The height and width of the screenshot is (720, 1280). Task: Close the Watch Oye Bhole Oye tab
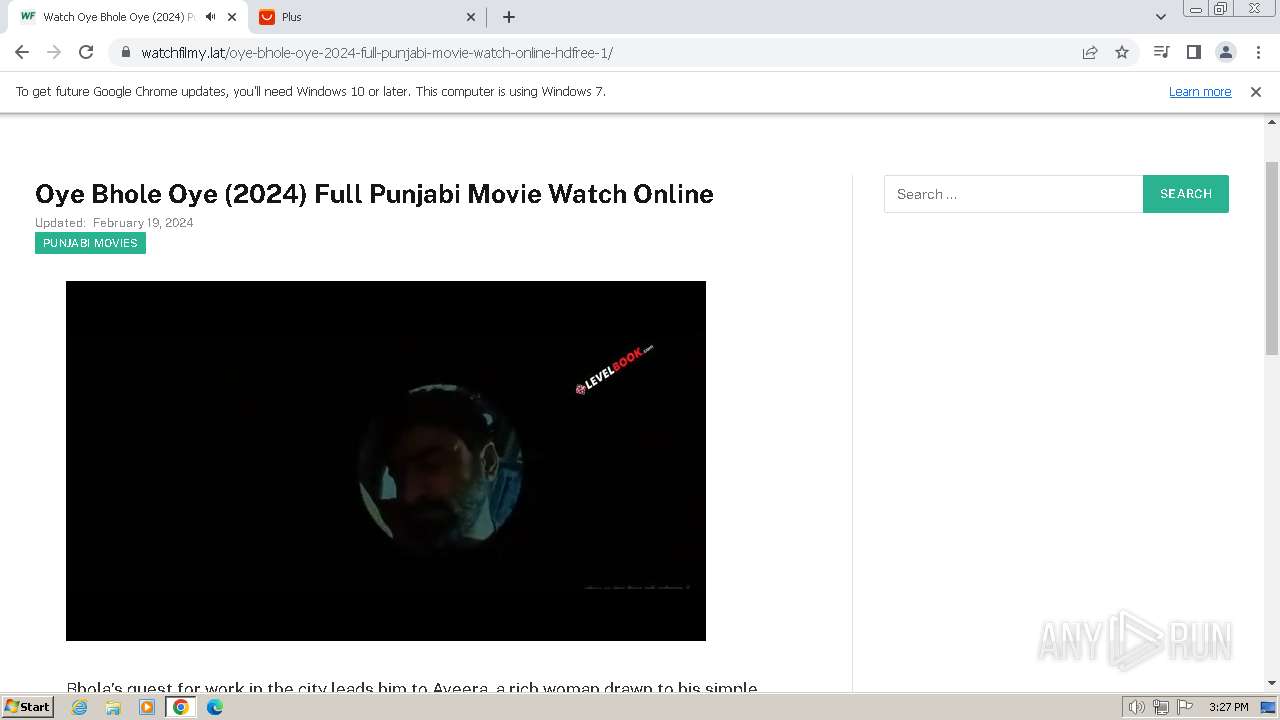click(232, 17)
